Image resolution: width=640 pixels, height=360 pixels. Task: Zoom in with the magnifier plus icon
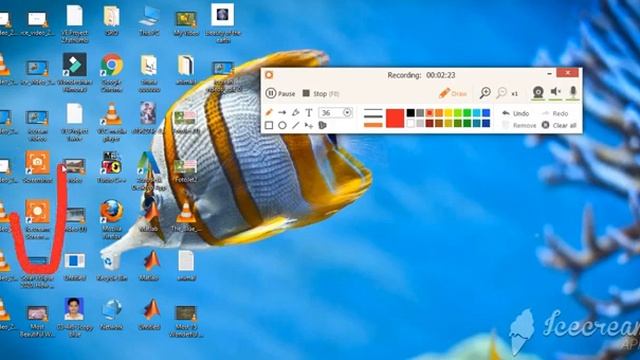pyautogui.click(x=485, y=93)
